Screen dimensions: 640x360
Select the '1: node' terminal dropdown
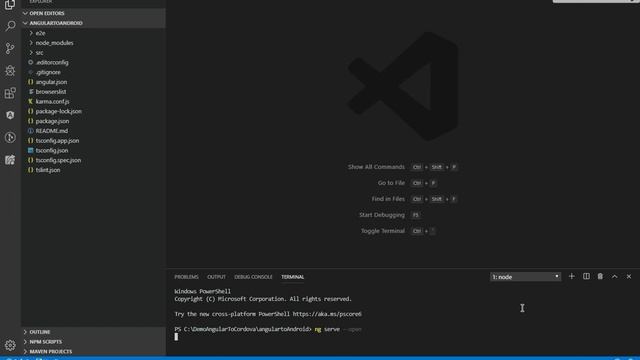coord(525,277)
